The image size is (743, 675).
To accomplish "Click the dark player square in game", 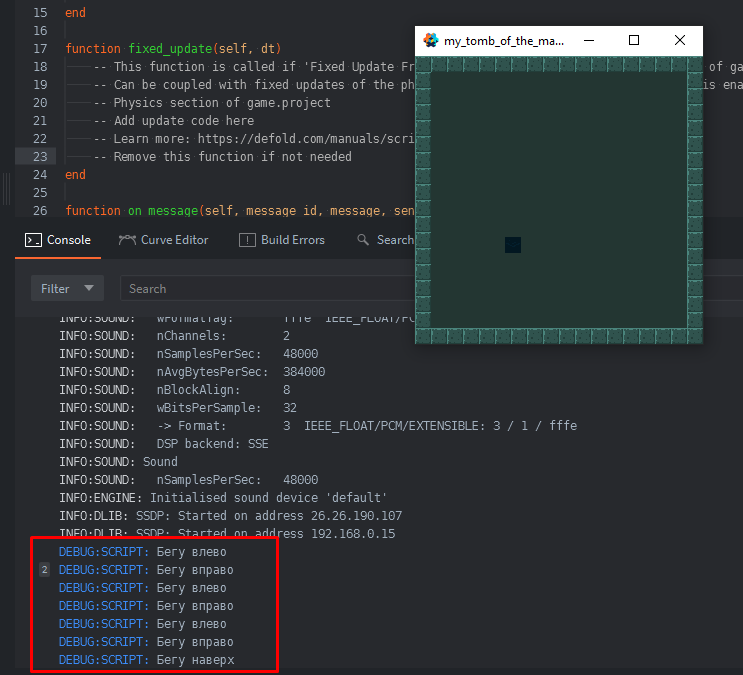I will click(x=513, y=245).
